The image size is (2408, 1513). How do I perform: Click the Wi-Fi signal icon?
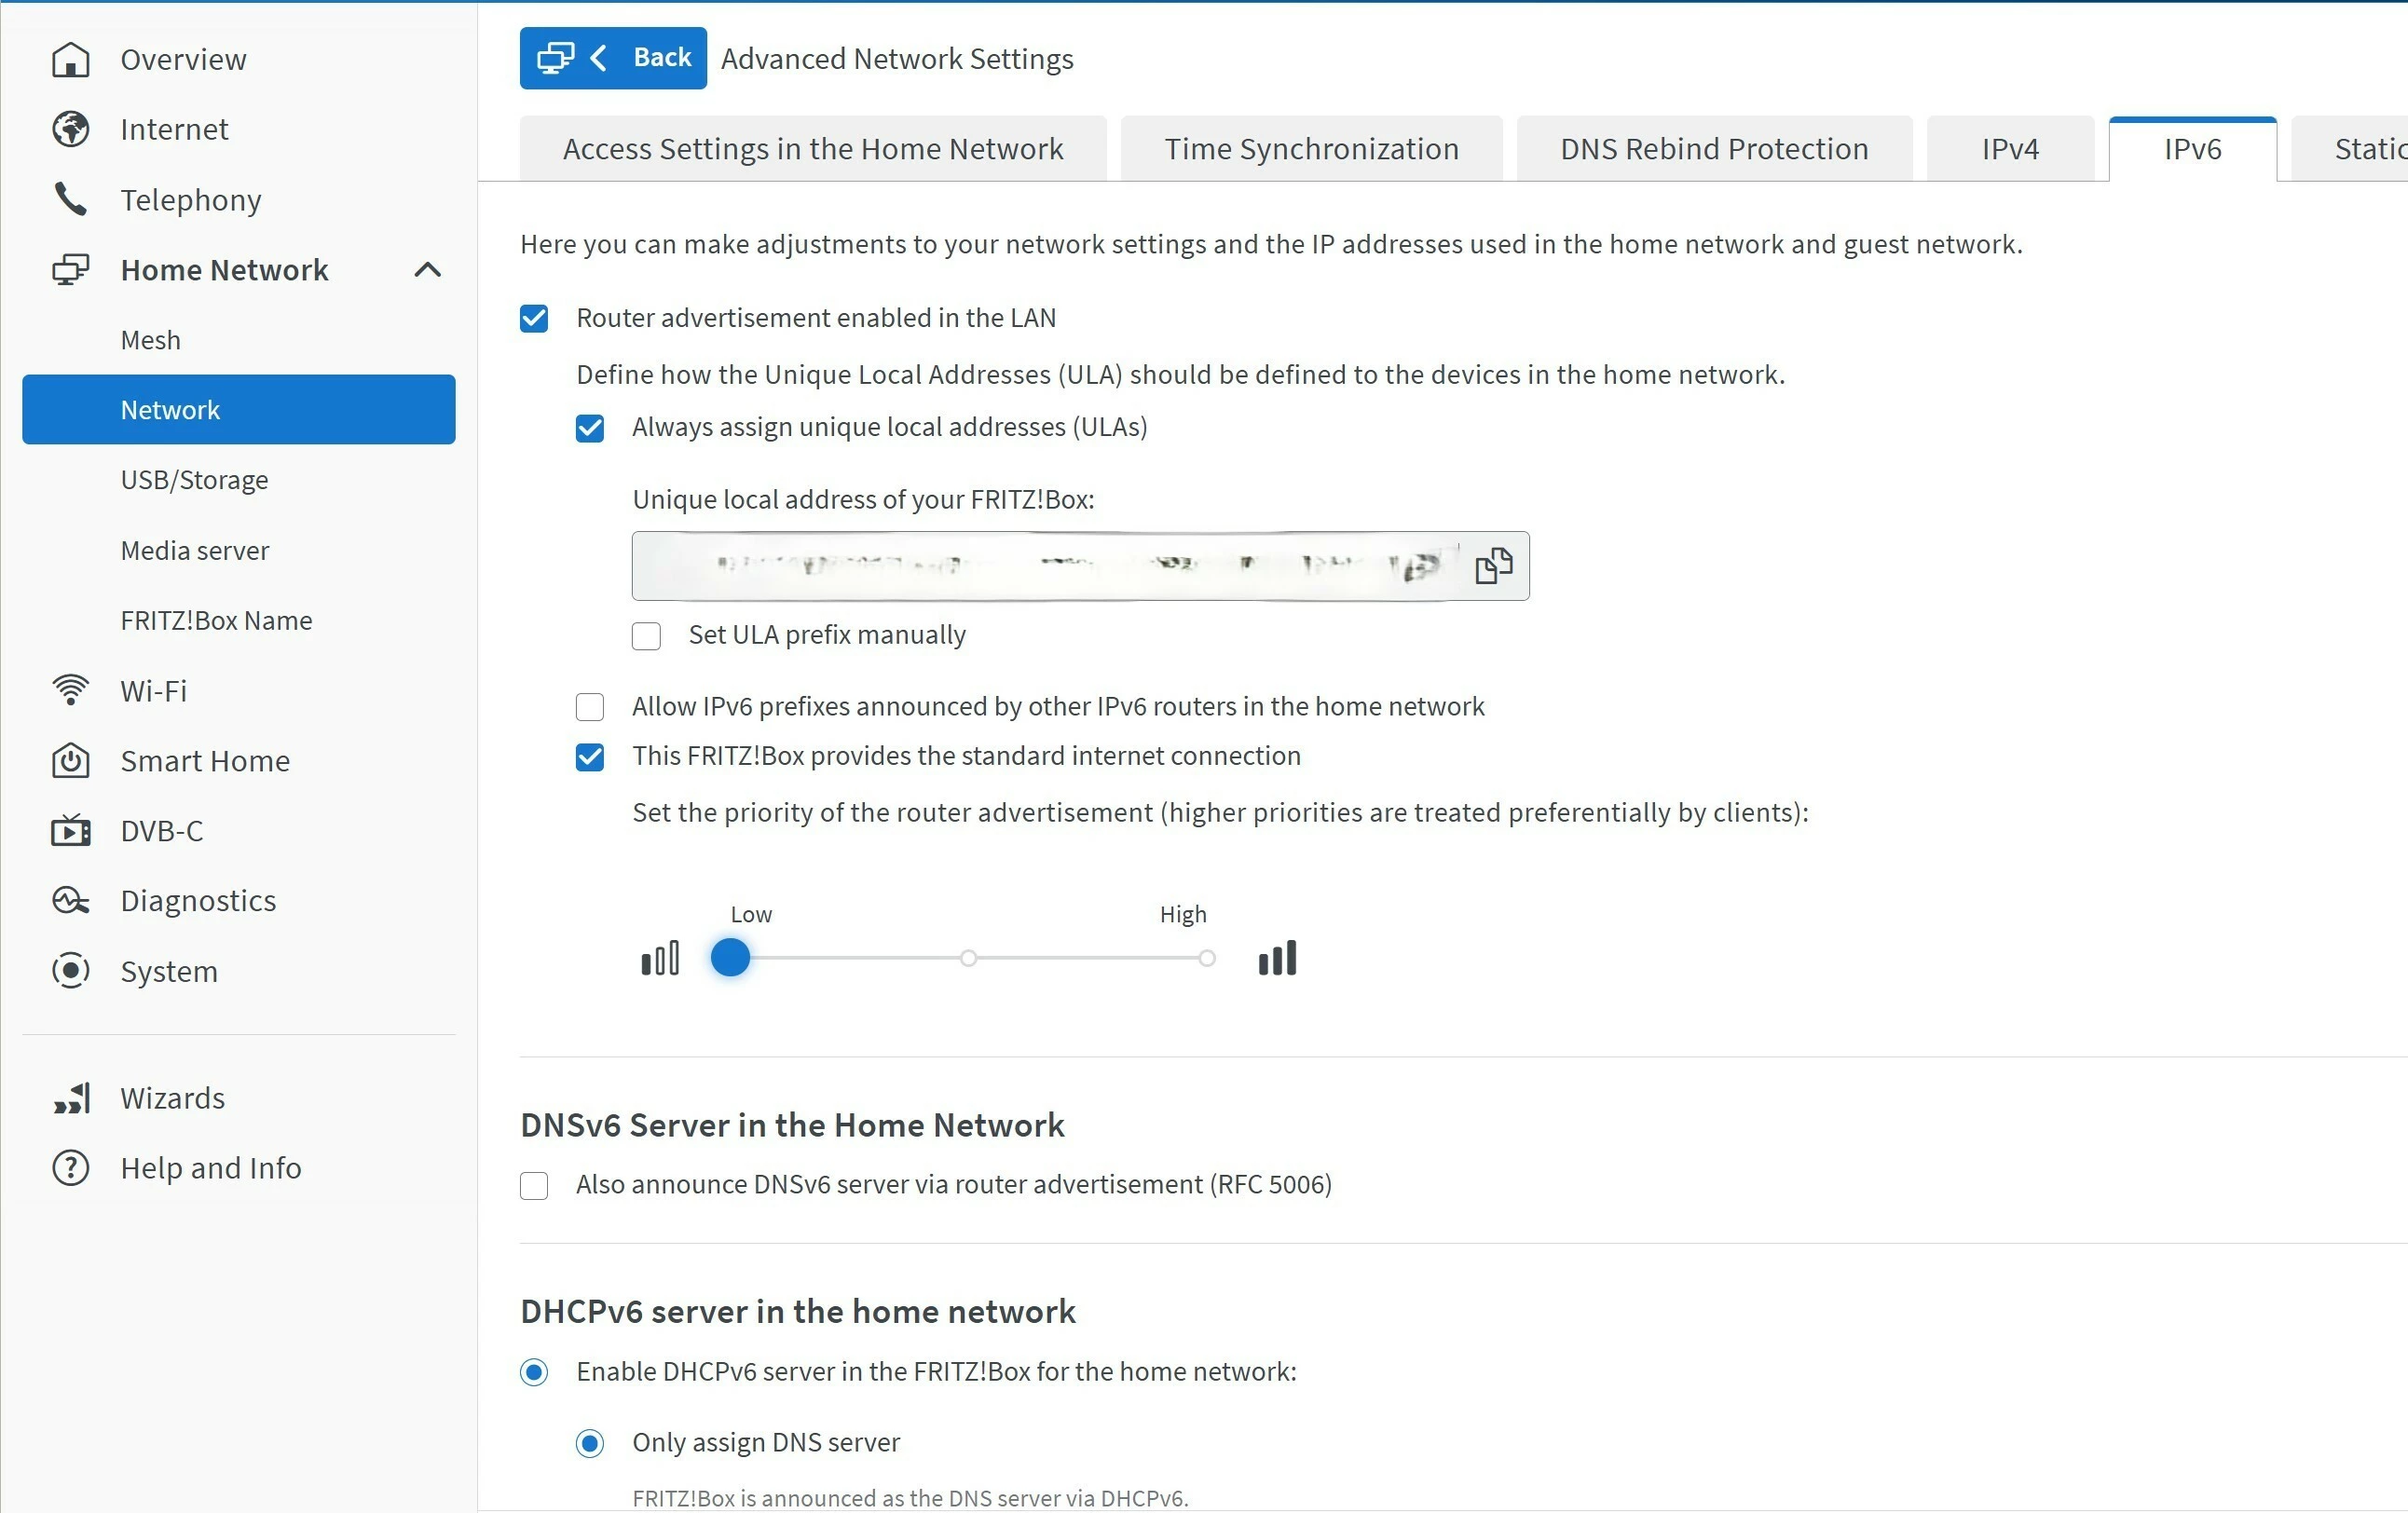(x=70, y=690)
